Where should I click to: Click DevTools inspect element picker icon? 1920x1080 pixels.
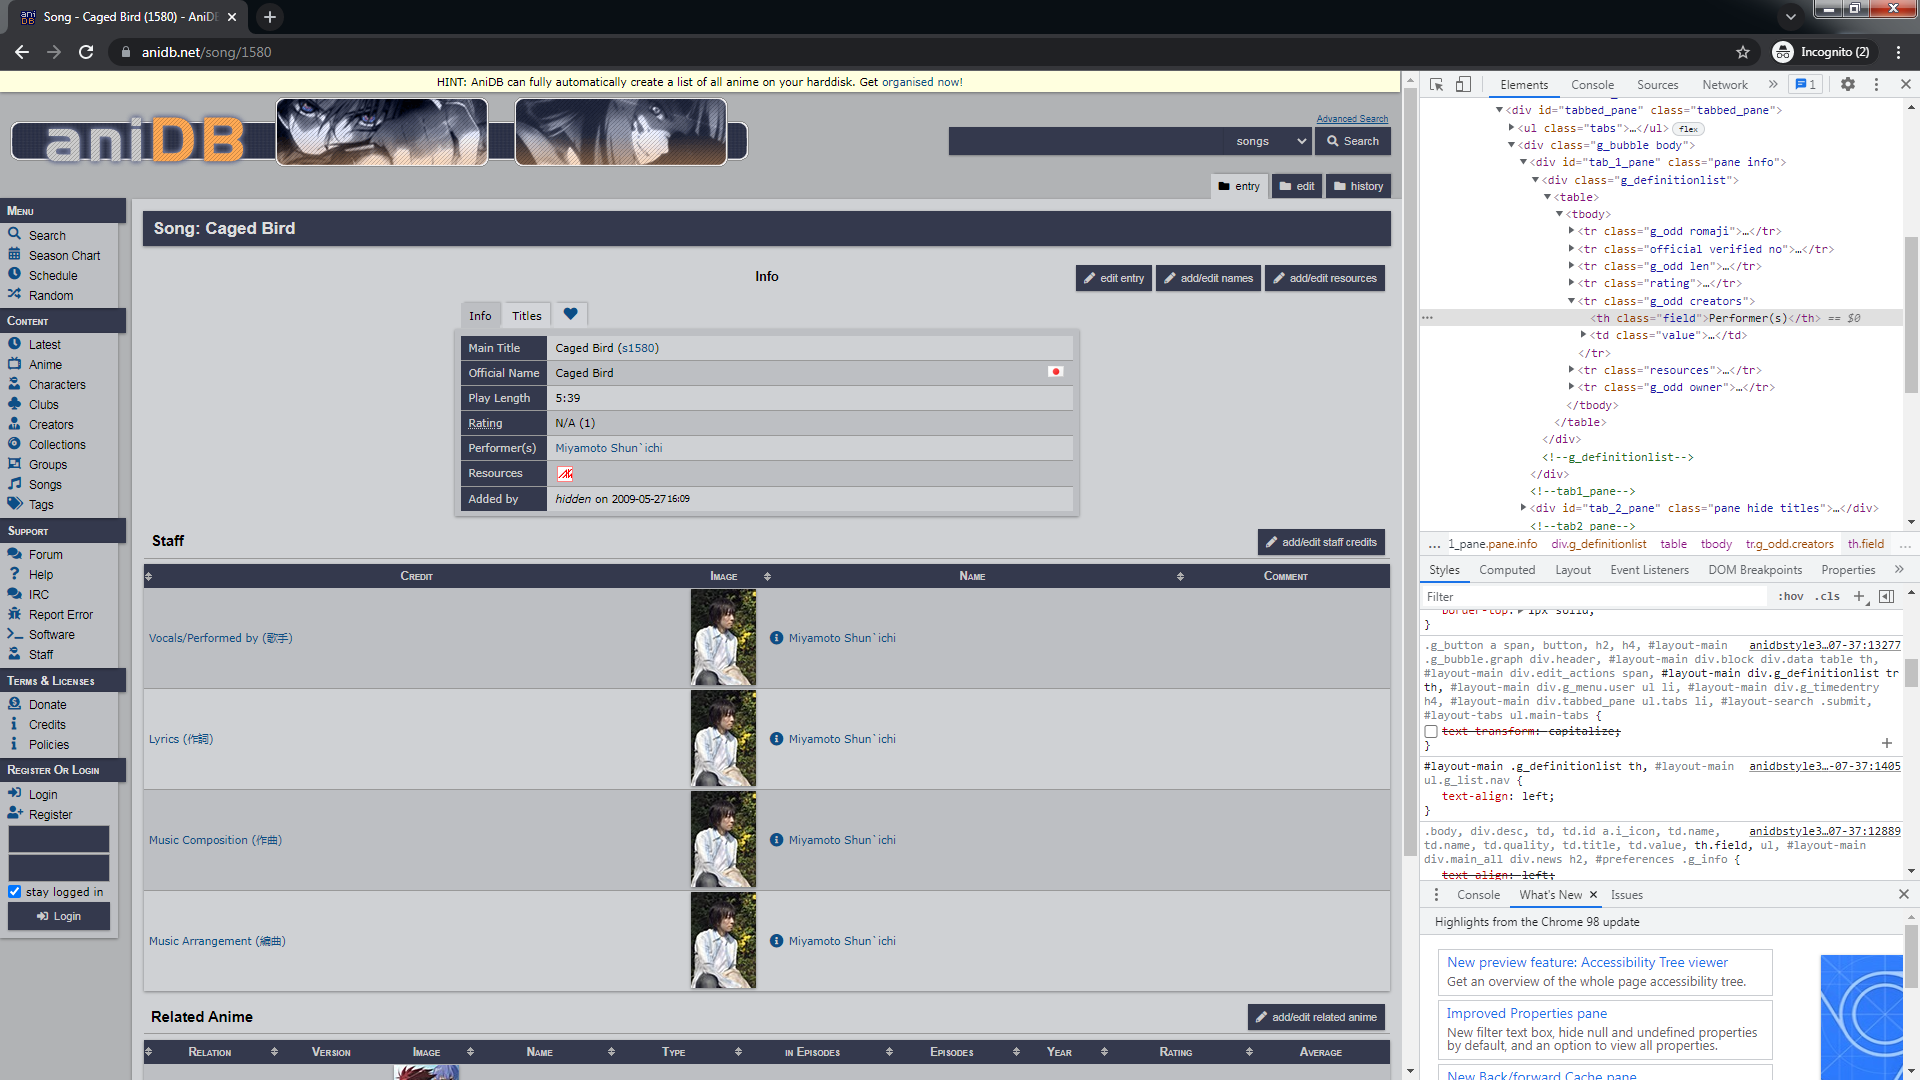(x=1436, y=85)
